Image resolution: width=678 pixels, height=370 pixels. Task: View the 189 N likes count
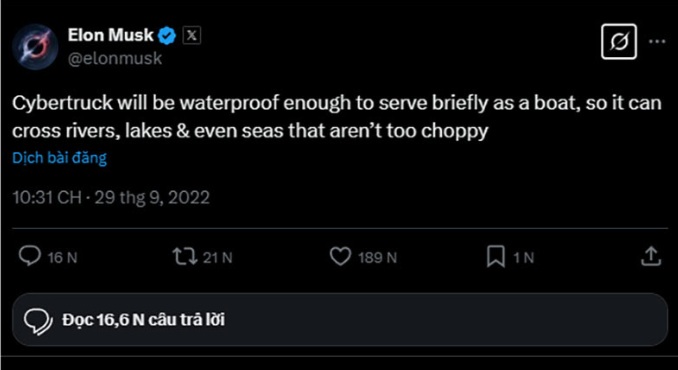(x=377, y=258)
